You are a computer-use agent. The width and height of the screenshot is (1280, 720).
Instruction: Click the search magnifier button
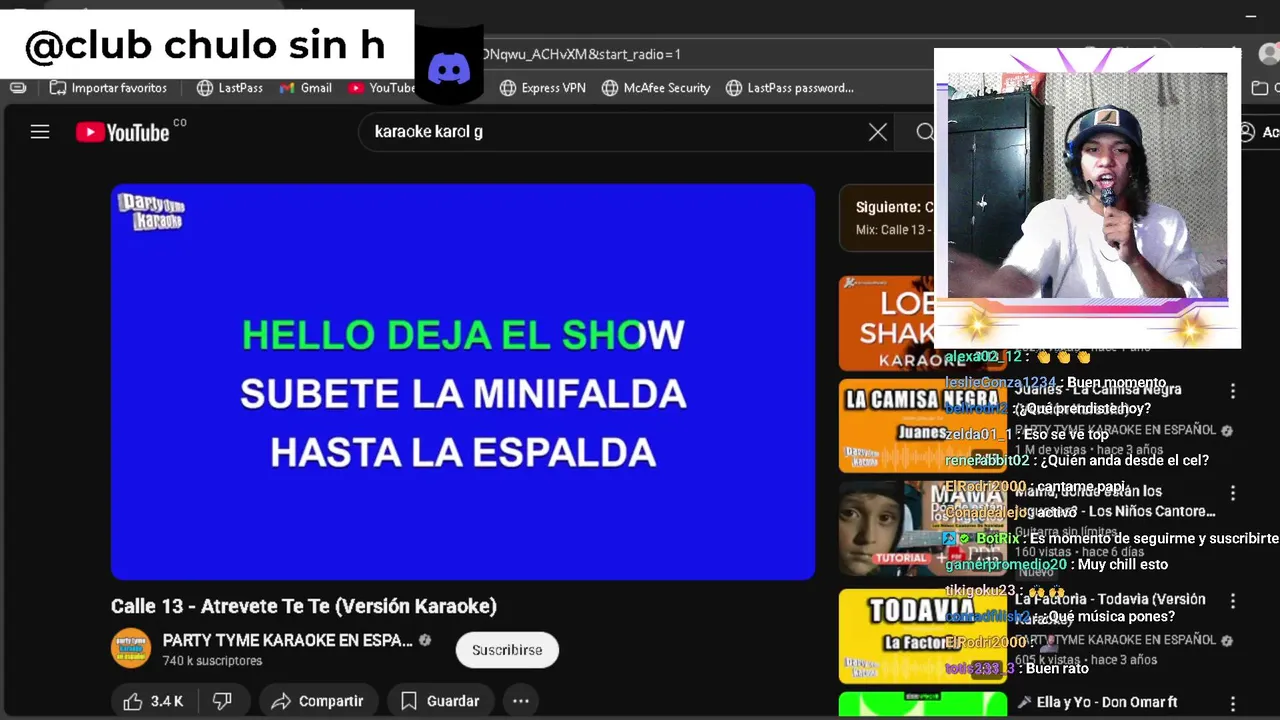tap(925, 132)
